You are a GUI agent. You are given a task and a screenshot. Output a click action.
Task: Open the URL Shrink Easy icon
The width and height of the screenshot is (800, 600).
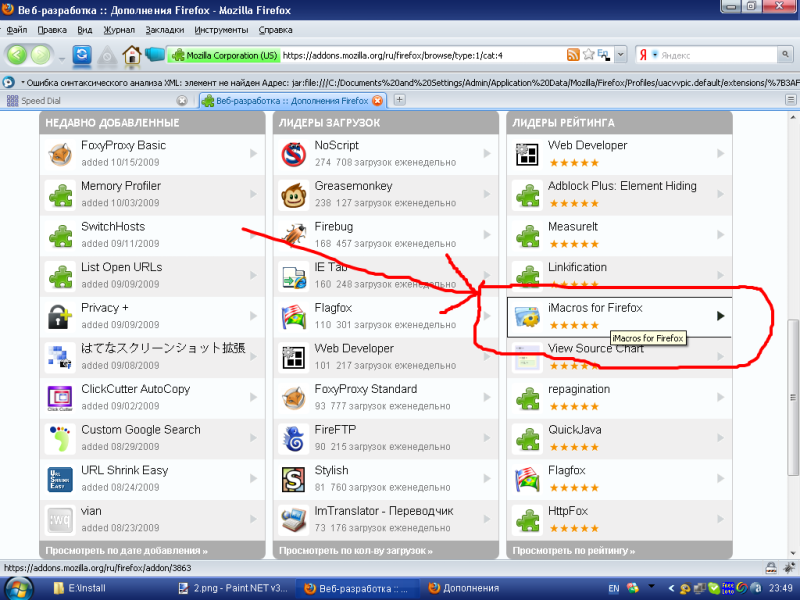coord(60,479)
